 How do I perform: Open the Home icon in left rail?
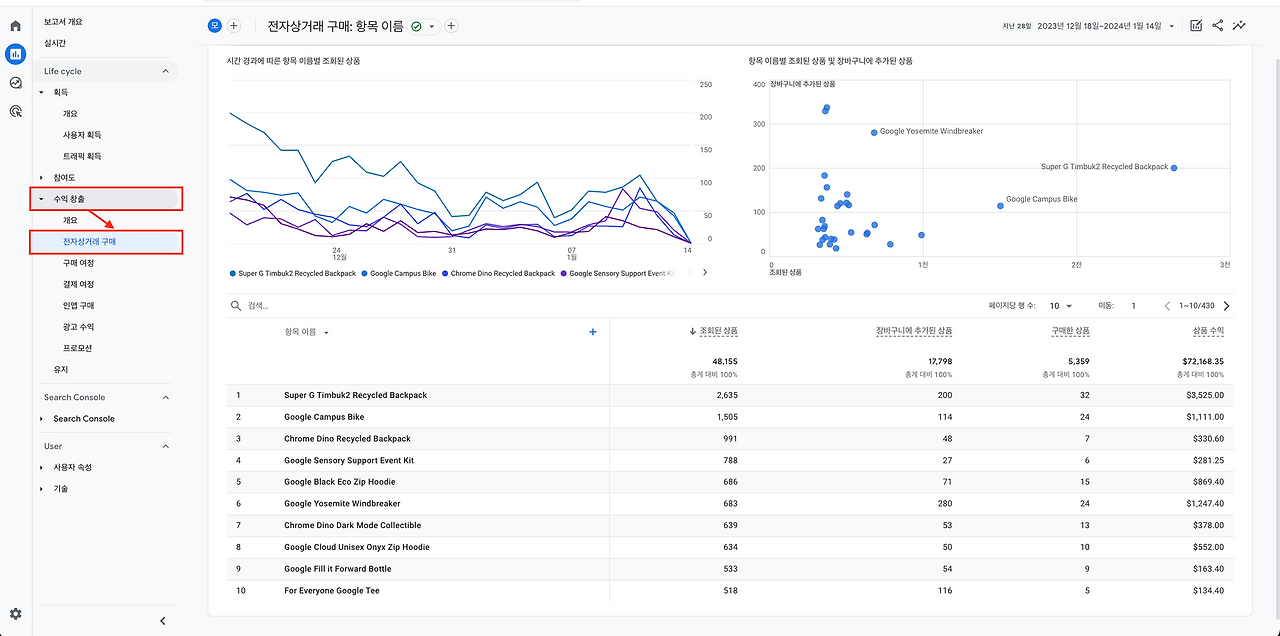pyautogui.click(x=15, y=25)
